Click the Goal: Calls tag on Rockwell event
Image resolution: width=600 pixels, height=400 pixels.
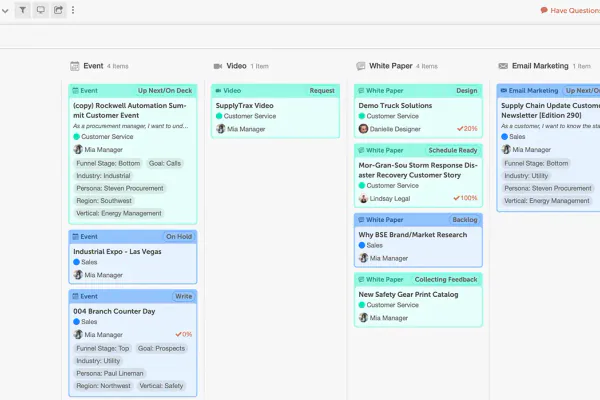click(x=165, y=163)
